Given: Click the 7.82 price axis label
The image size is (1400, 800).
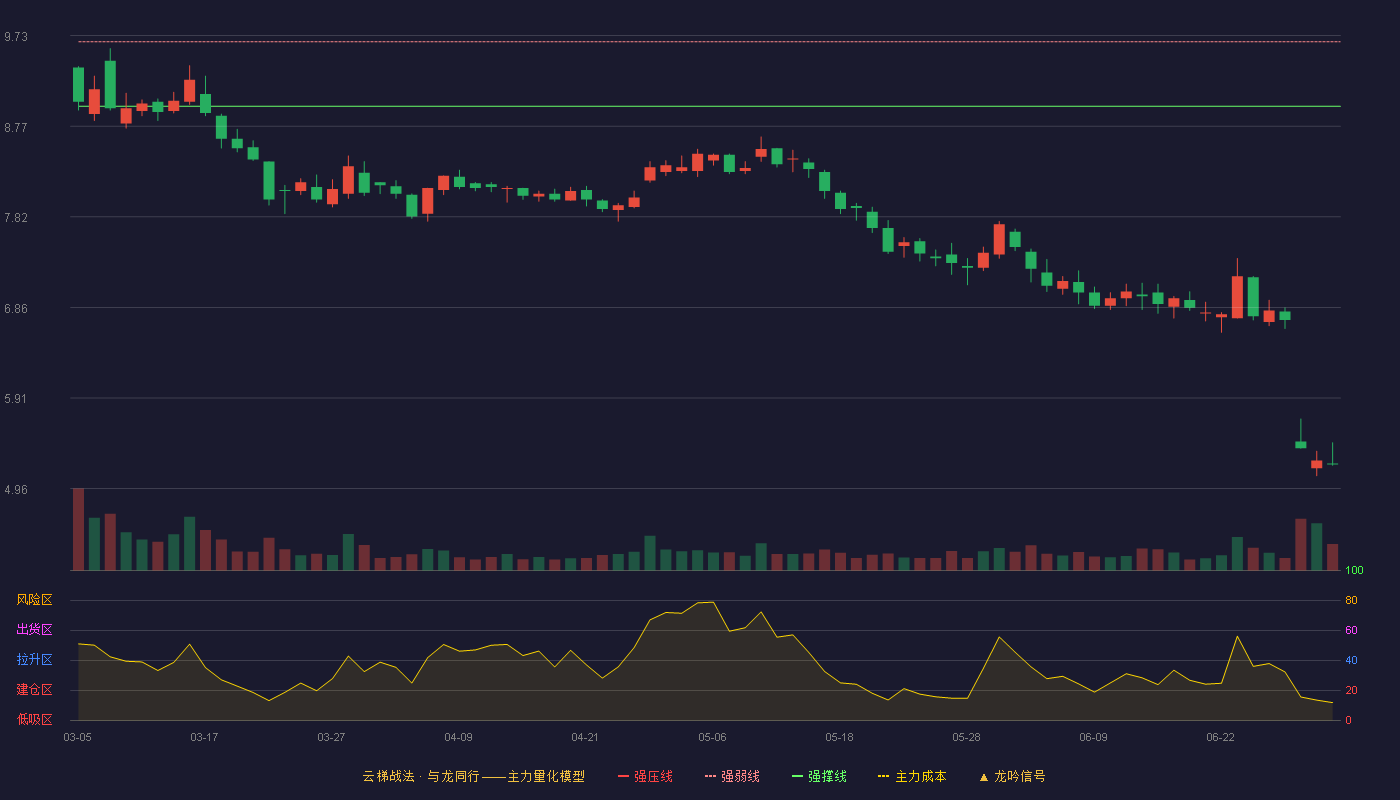Looking at the screenshot, I should coord(16,218).
